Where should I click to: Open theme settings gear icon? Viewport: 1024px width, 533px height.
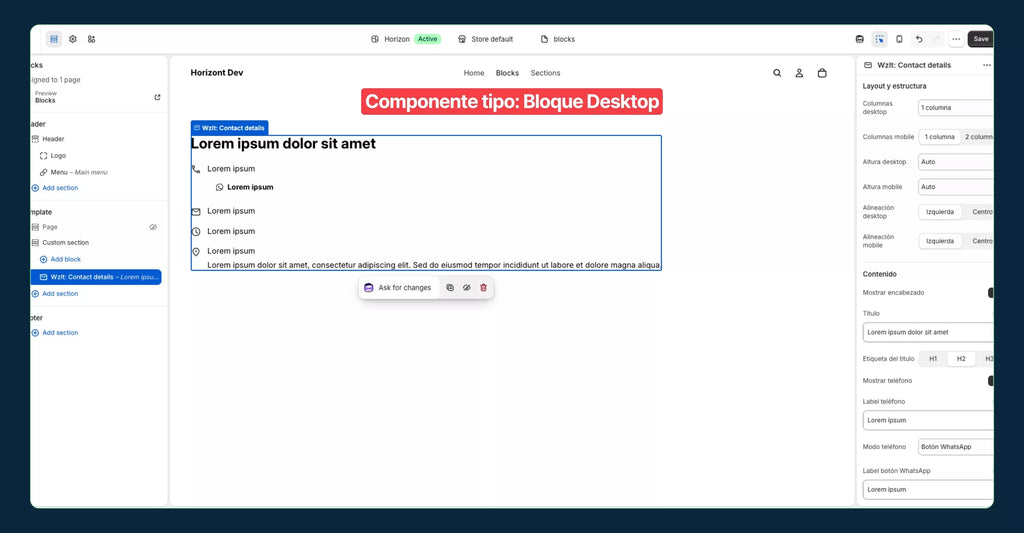click(x=72, y=39)
